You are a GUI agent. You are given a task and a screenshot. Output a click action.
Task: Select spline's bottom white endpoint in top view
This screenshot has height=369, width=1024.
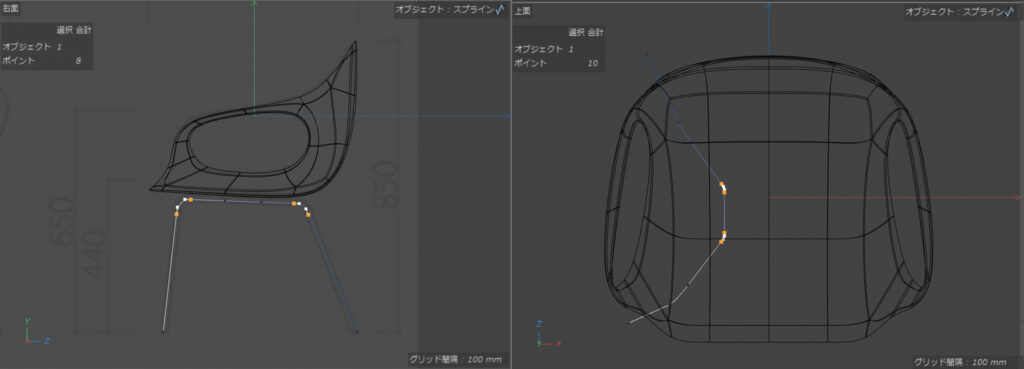point(630,322)
